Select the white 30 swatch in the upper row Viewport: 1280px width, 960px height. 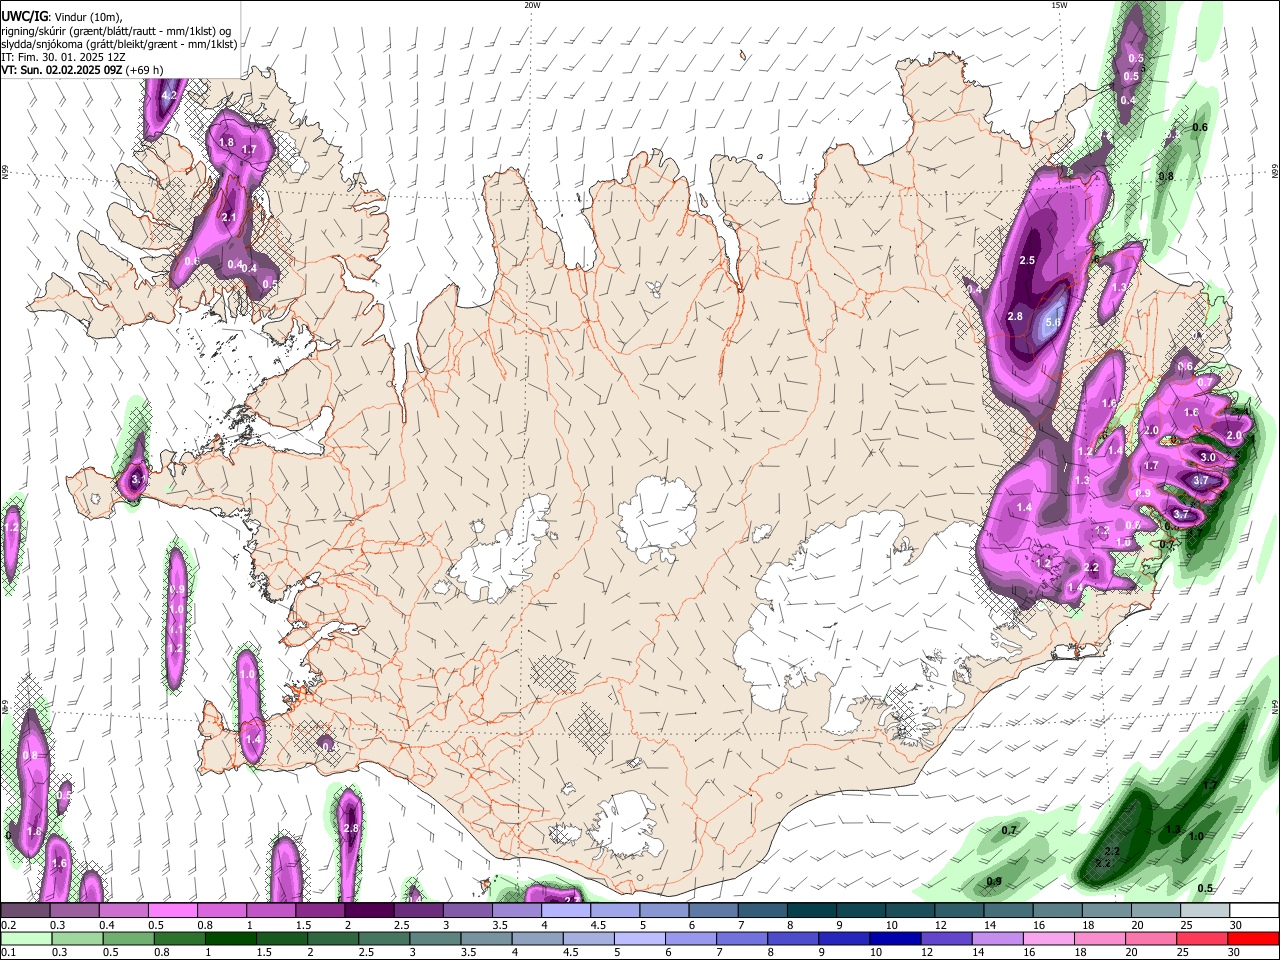[1253, 911]
